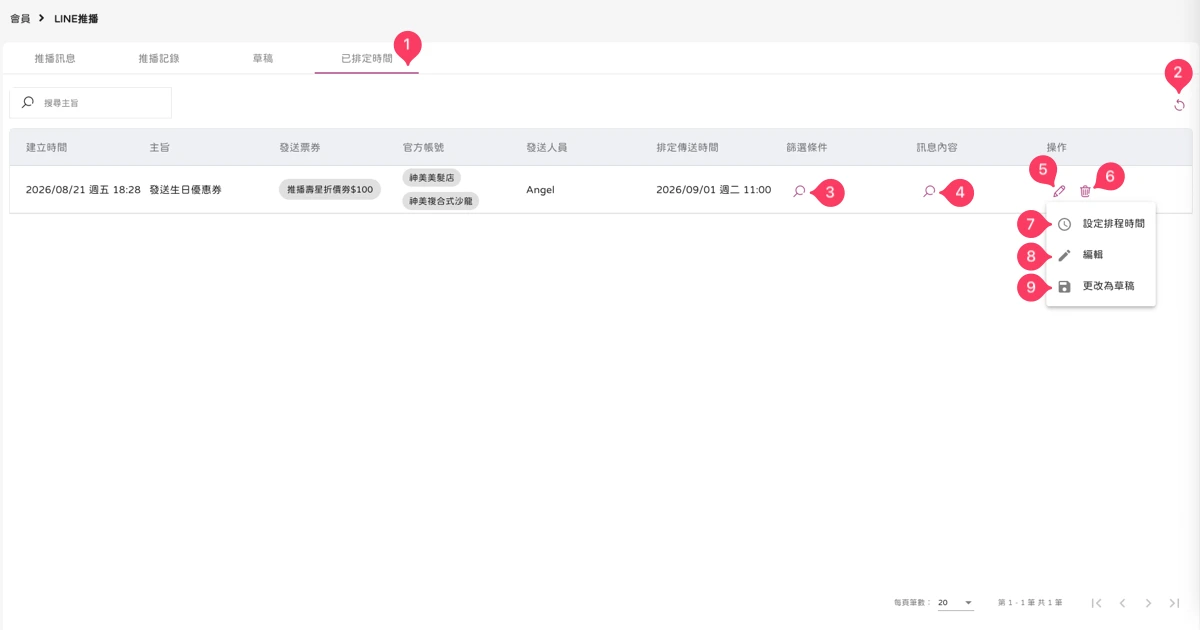Select the 草稿 tab
This screenshot has width=1200, height=630.
263,58
